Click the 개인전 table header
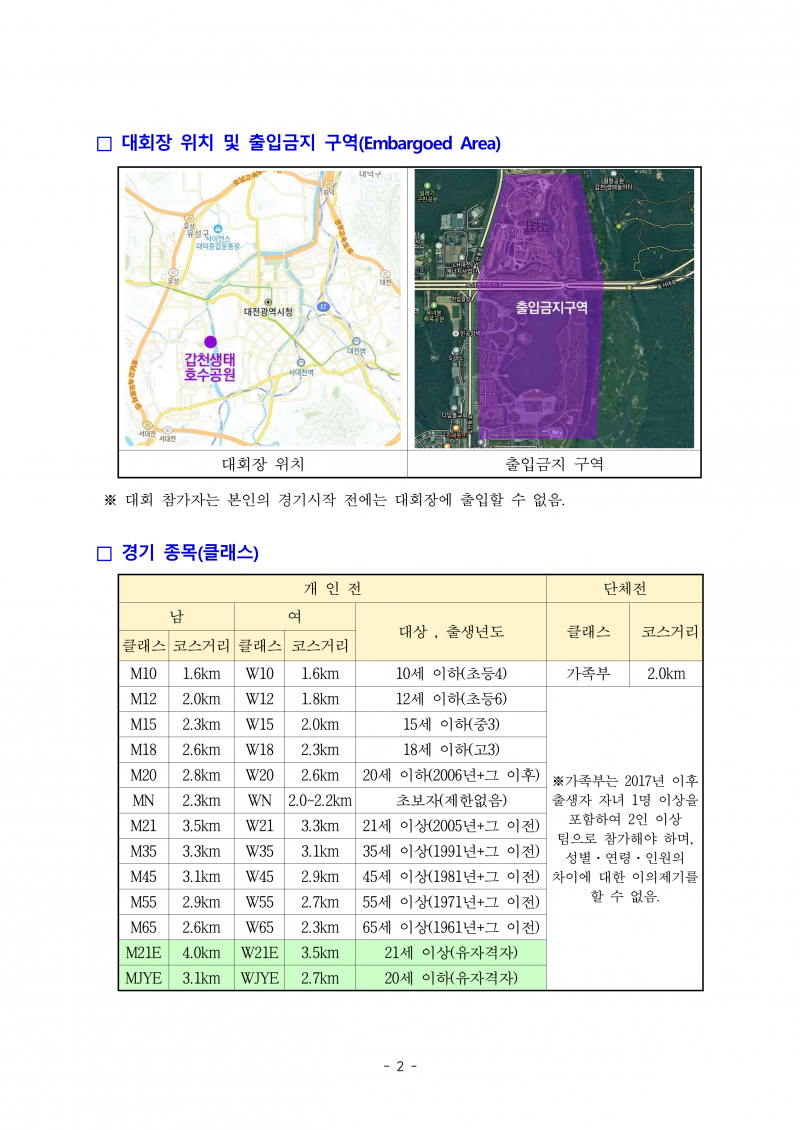This screenshot has width=800, height=1130. click(x=332, y=589)
